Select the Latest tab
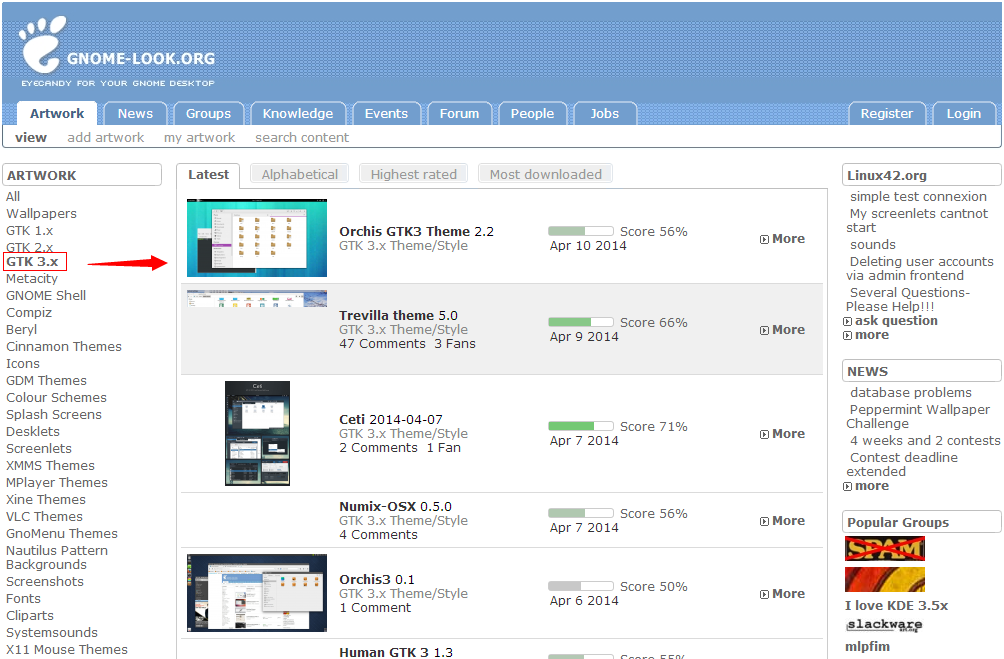1004x659 pixels. 208,175
